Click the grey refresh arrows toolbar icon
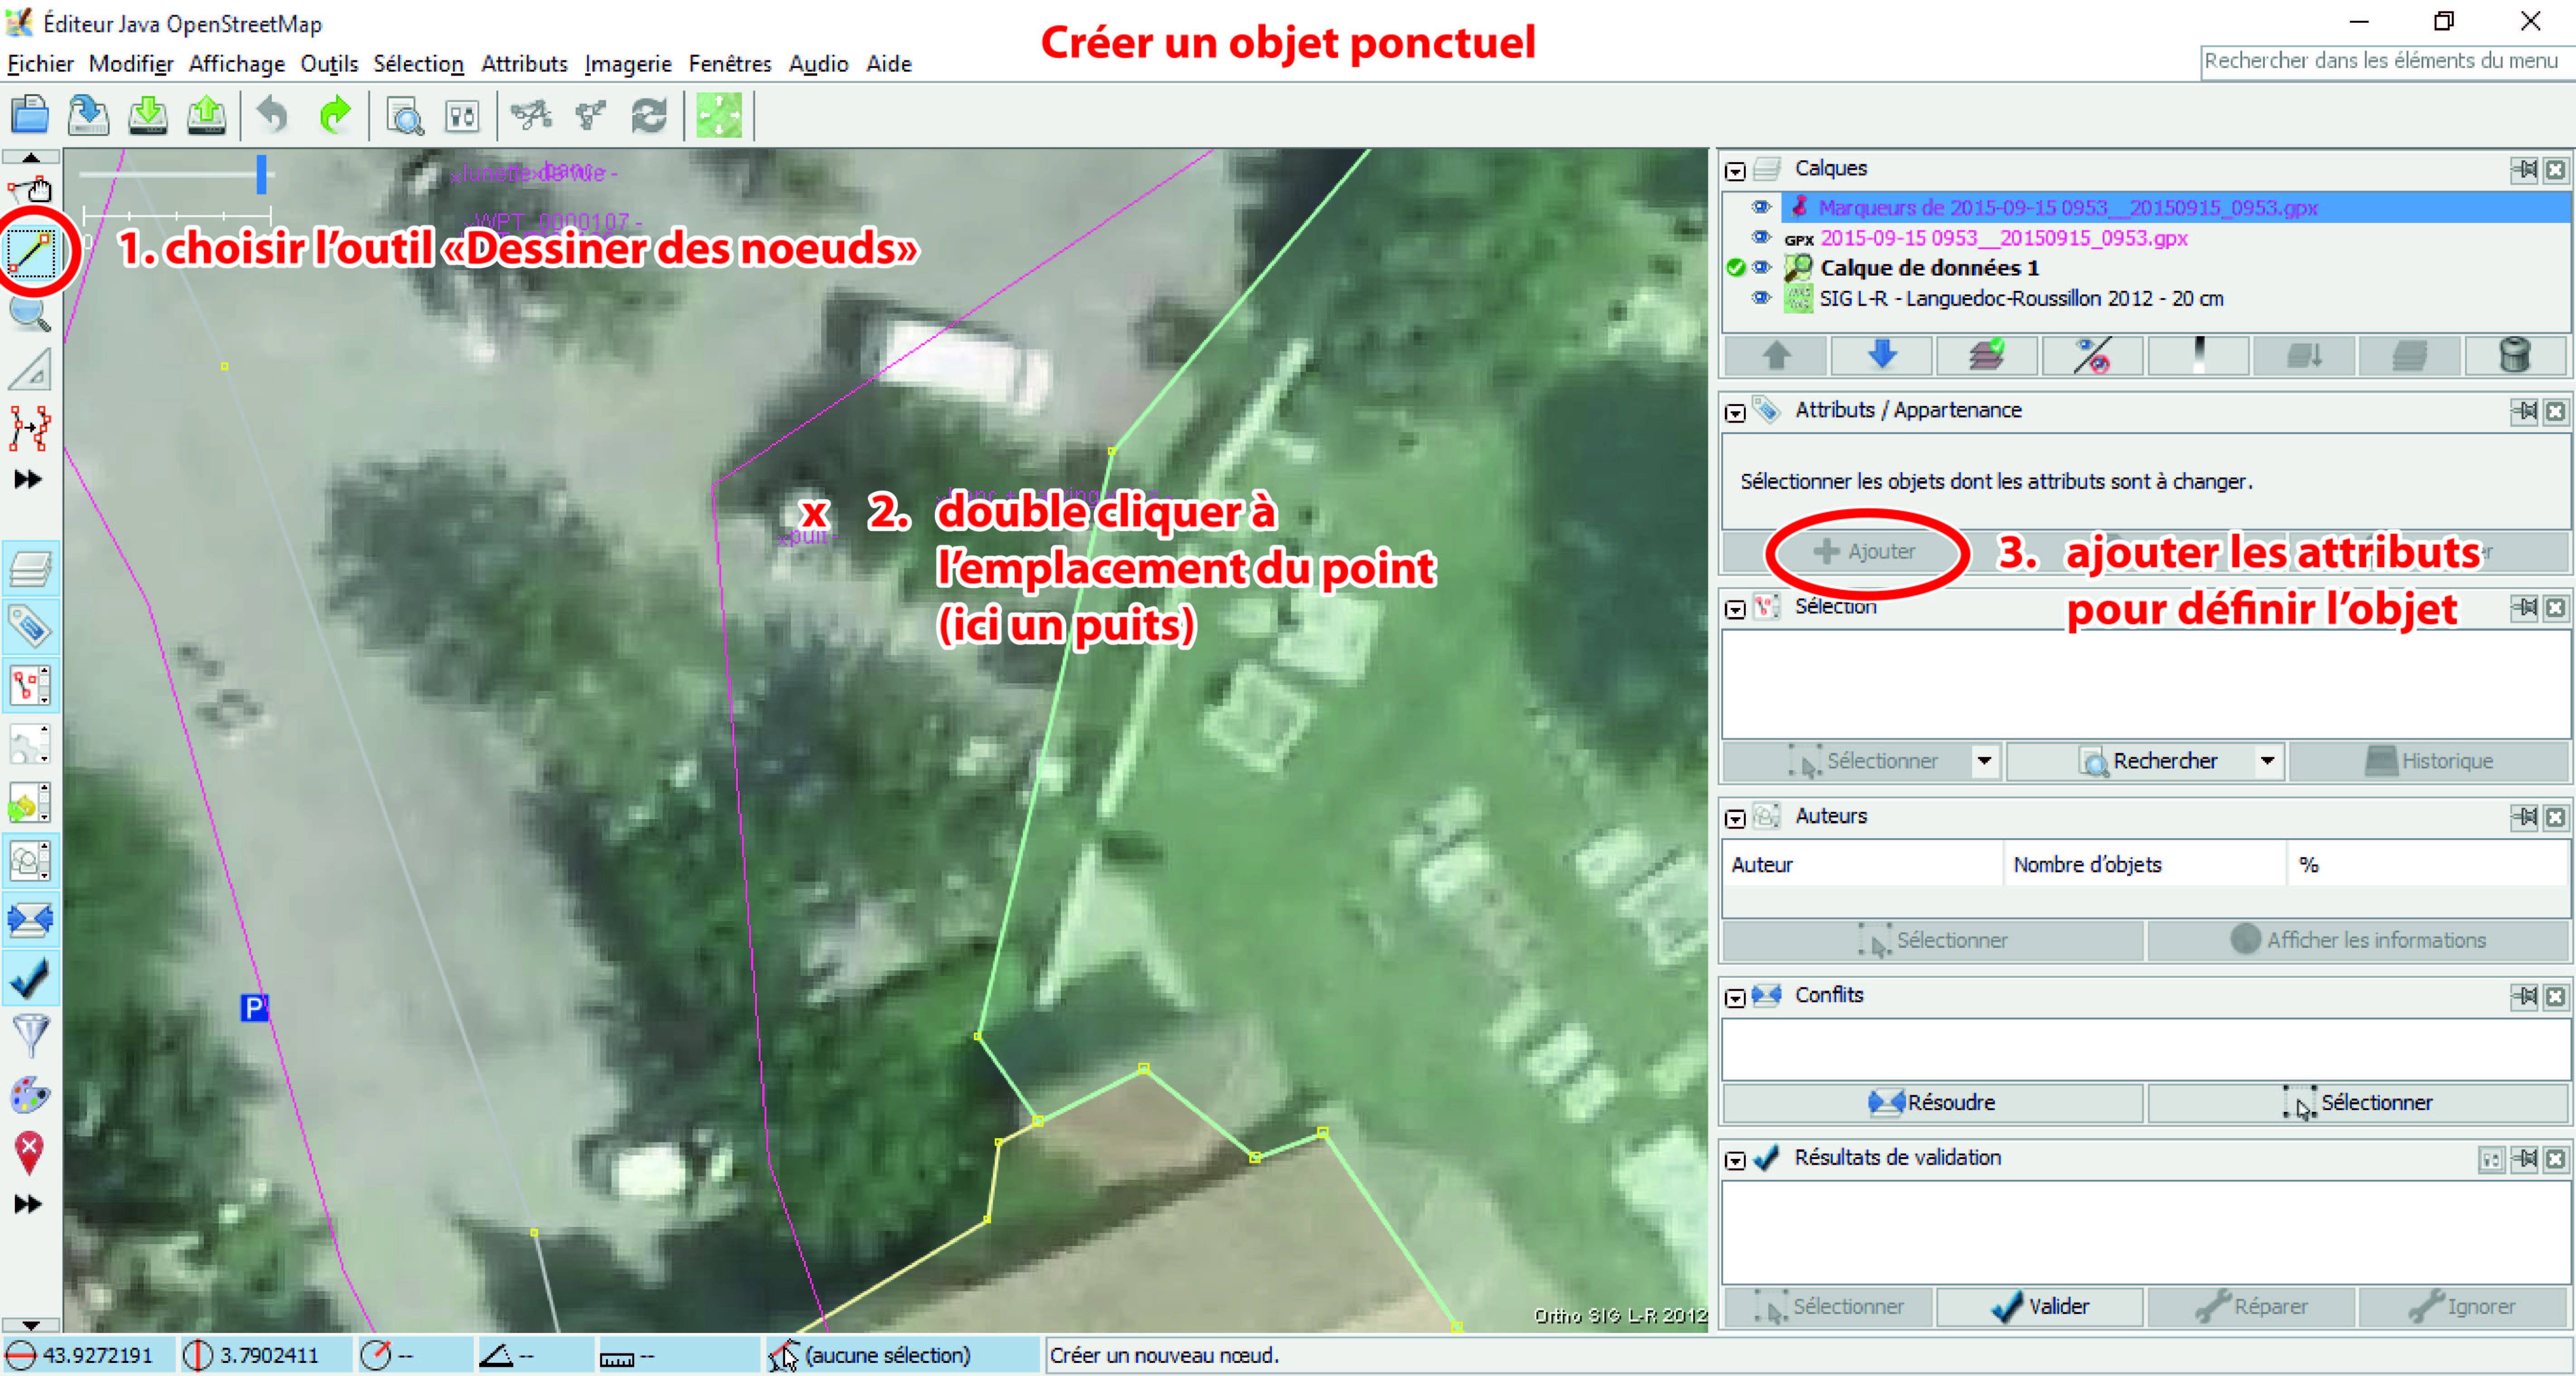The width and height of the screenshot is (2576, 1376). click(x=649, y=116)
